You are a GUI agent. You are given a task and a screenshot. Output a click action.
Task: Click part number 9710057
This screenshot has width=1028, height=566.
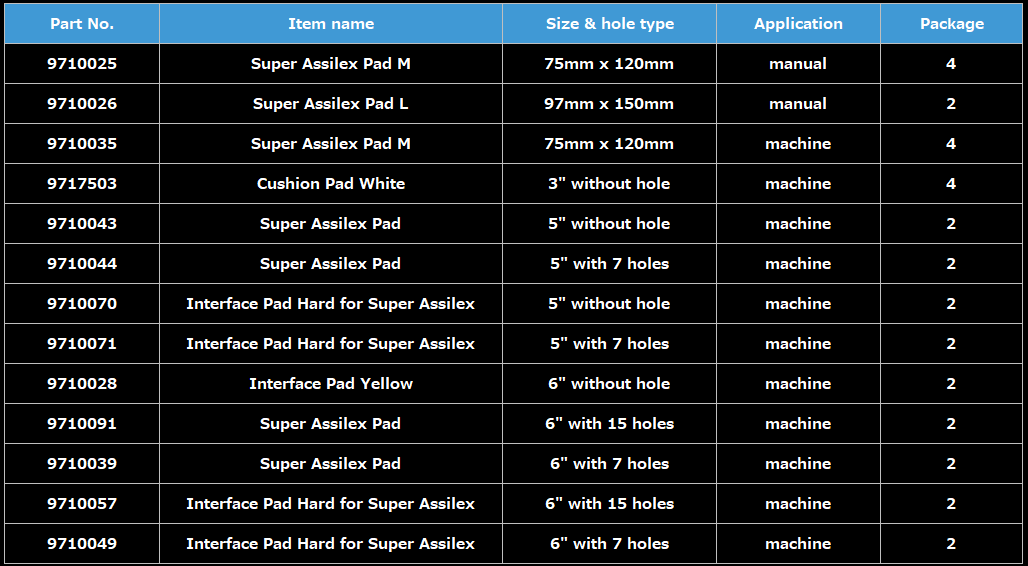pos(82,504)
